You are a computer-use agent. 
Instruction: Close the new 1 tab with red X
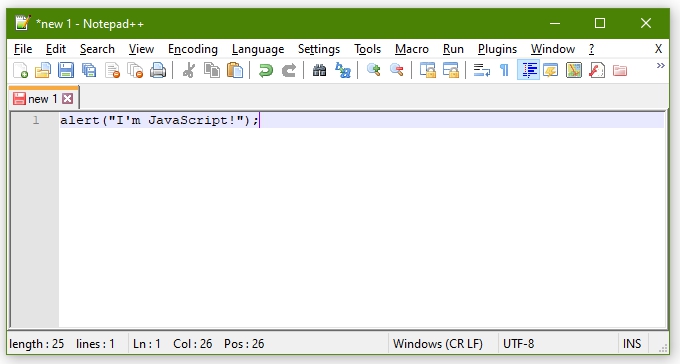67,99
